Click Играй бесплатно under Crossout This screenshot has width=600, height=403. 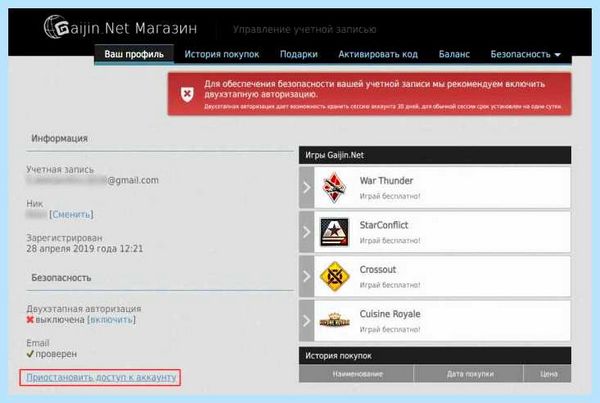tap(390, 285)
